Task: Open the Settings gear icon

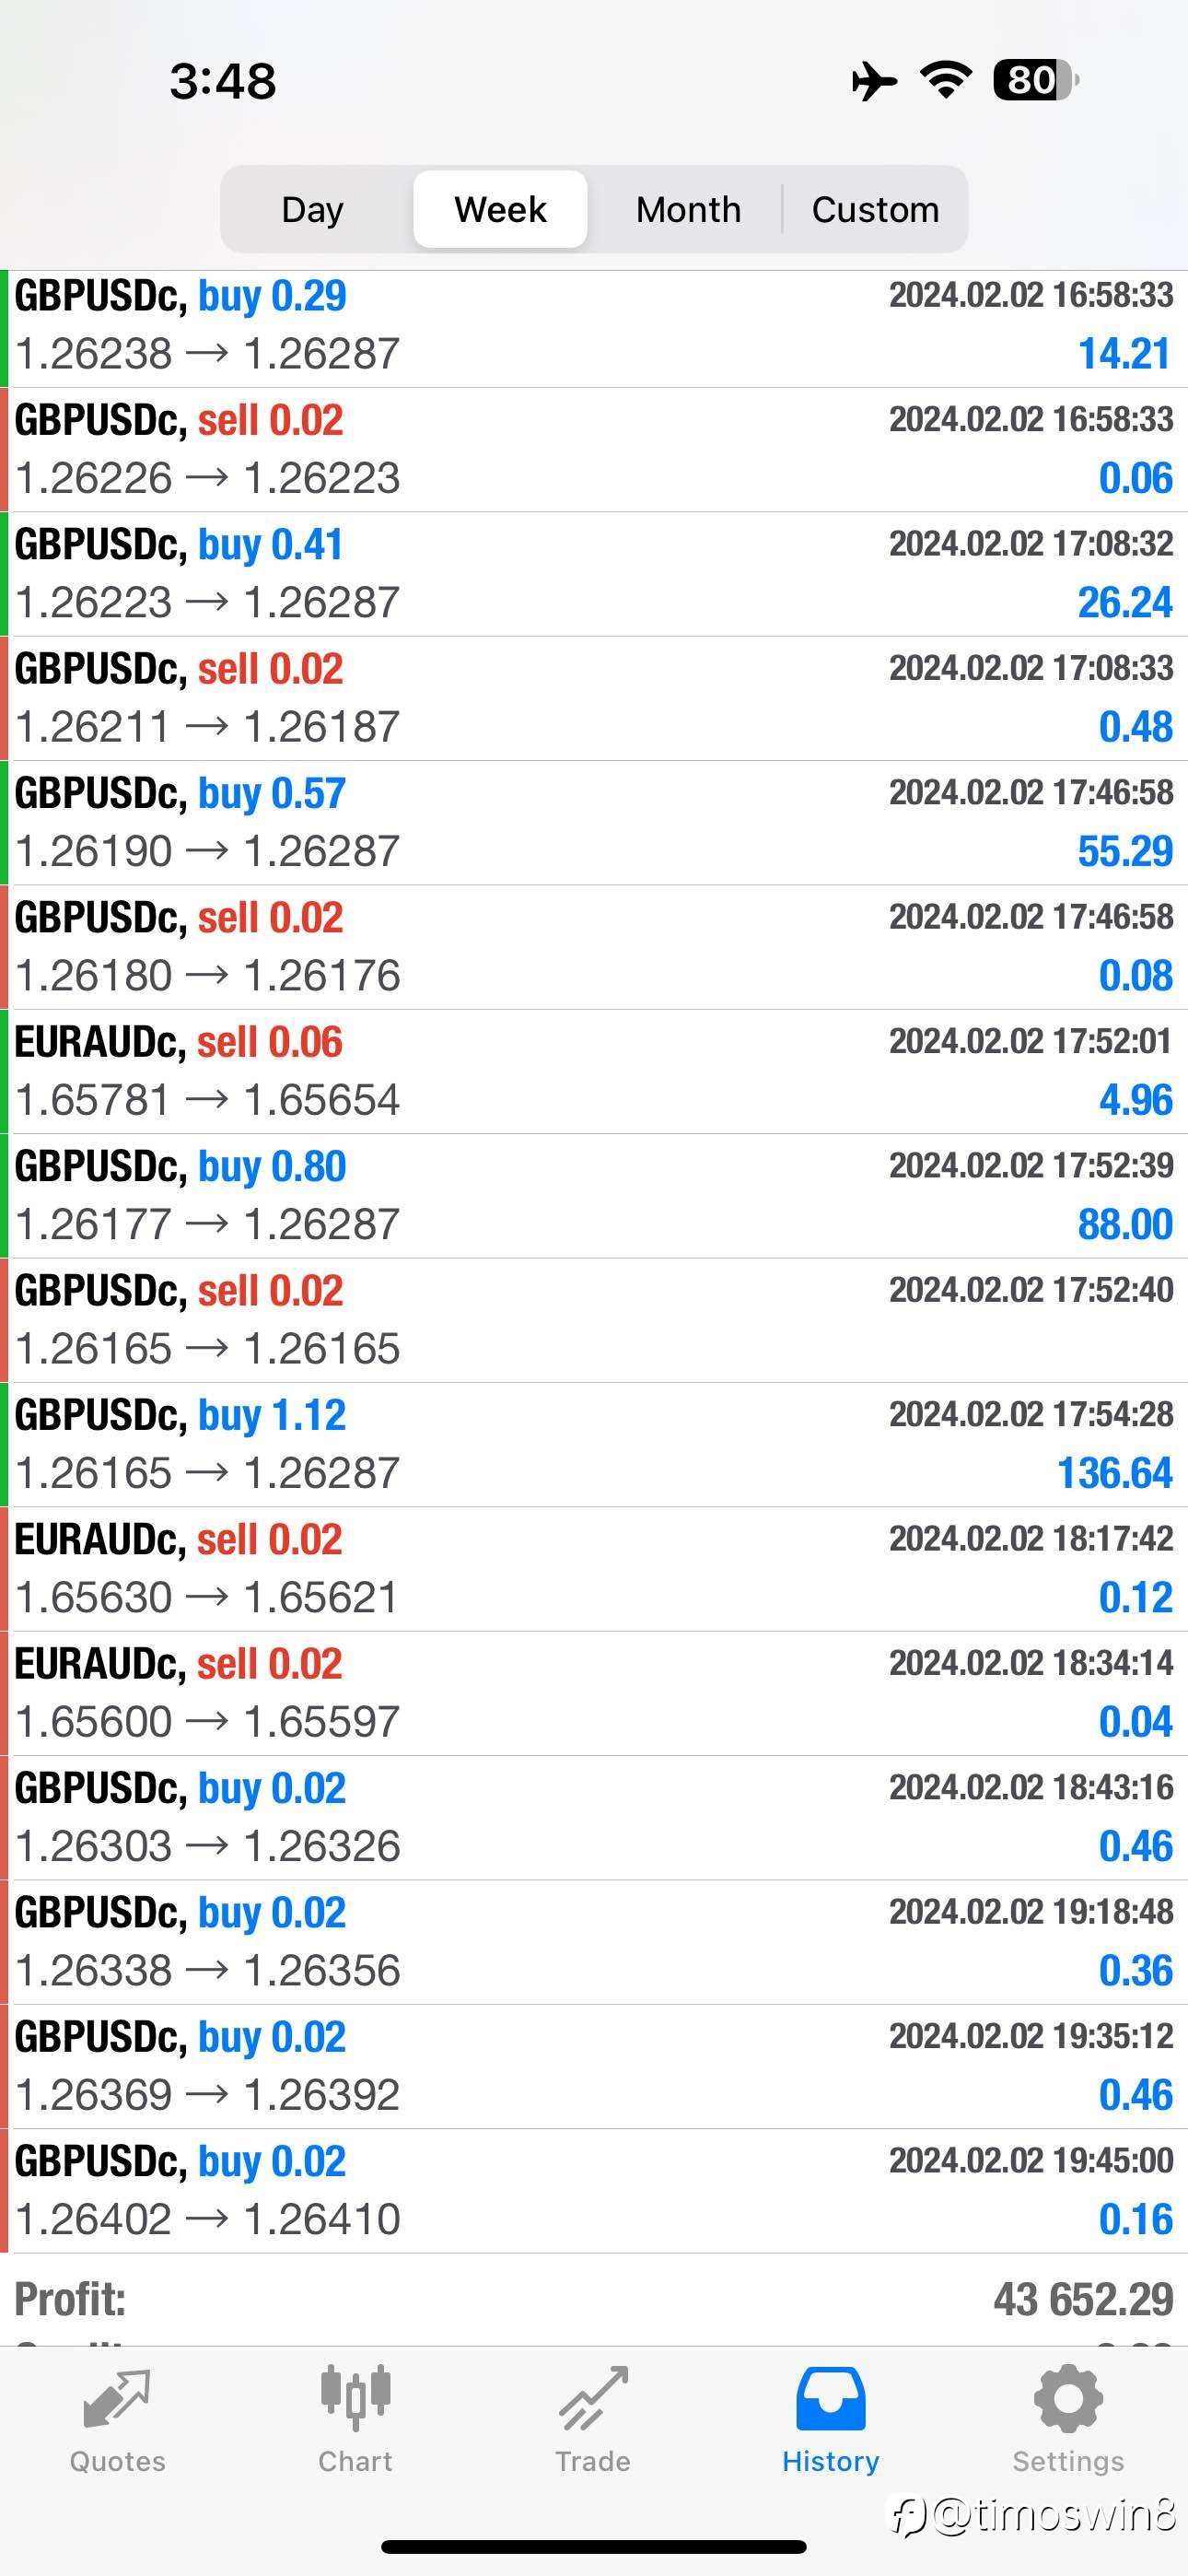Action: pyautogui.click(x=1068, y=2400)
